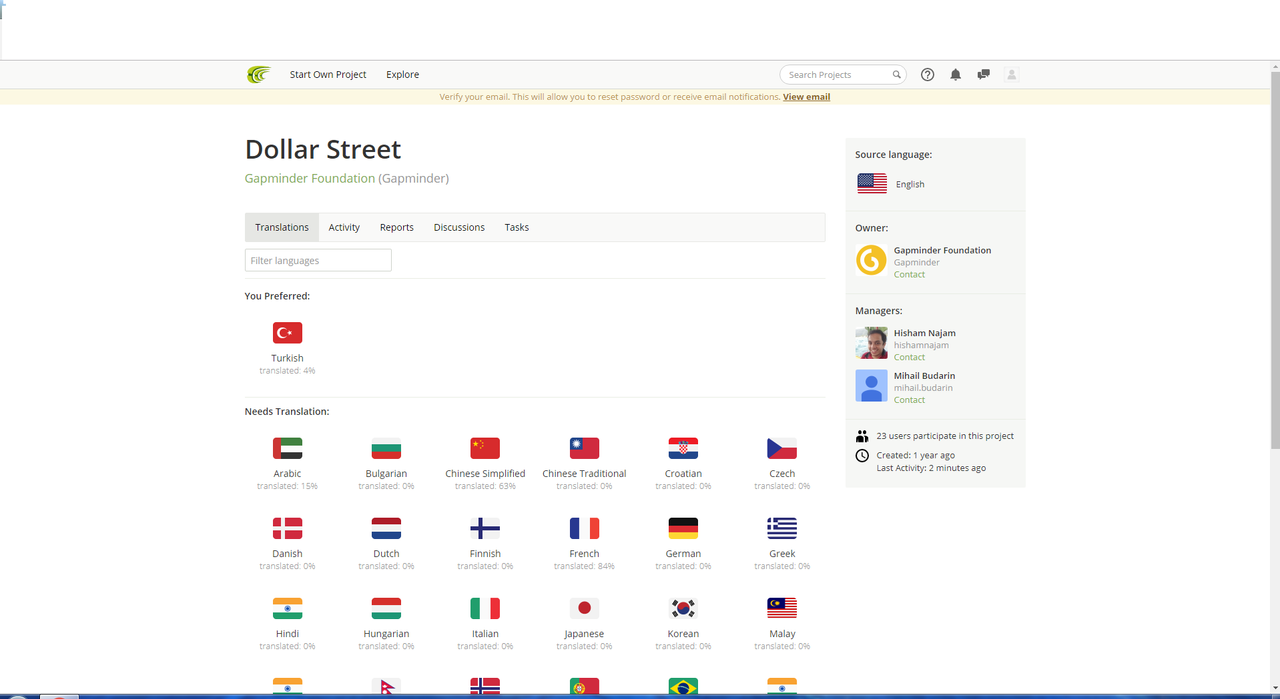Select the Chinese Traditional flag icon
This screenshot has width=1280, height=699.
[584, 448]
